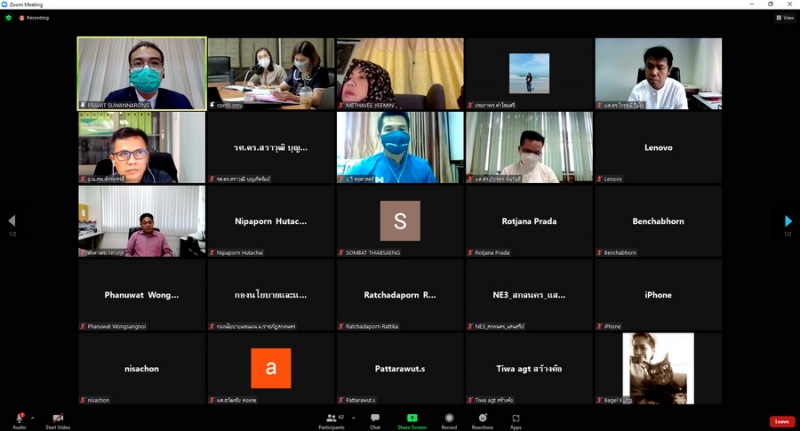Go to next page of participants with right arrow
The image size is (800, 431).
[788, 221]
